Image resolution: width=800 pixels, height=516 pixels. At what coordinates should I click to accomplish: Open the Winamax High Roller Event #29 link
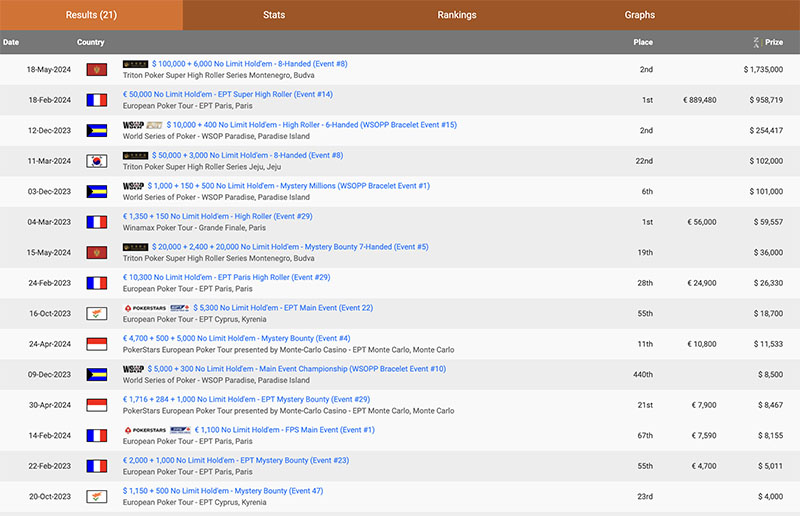click(x=217, y=216)
